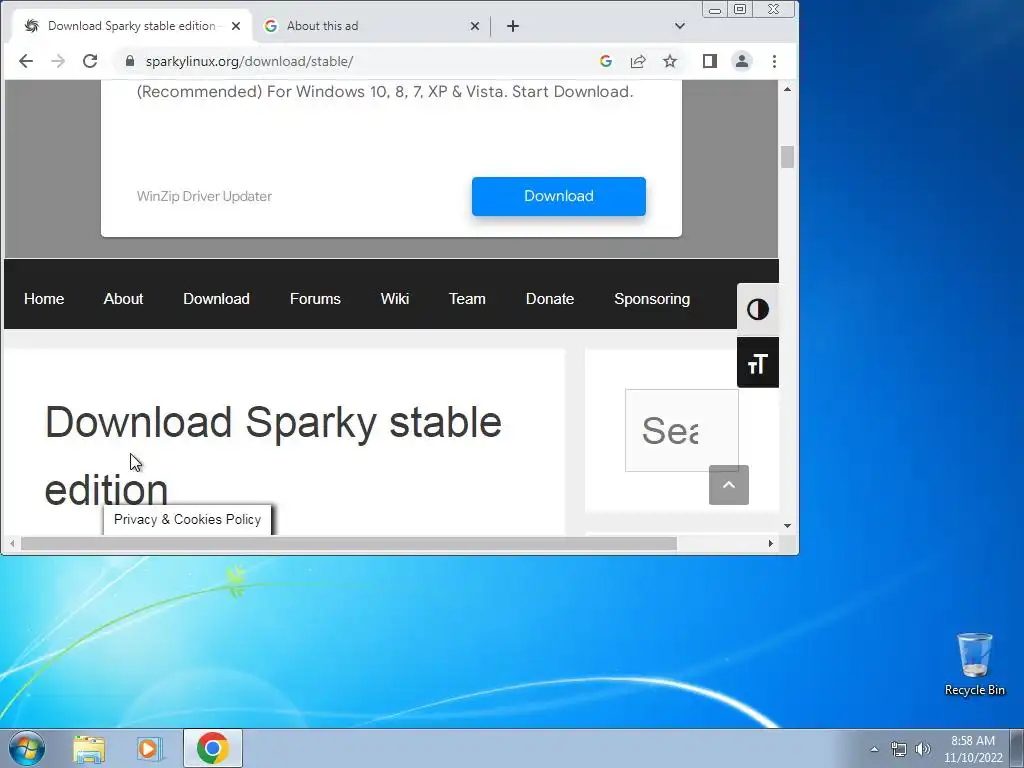Click the scroll up arrow
Screen dimensions: 1024x768
[x=787, y=89]
